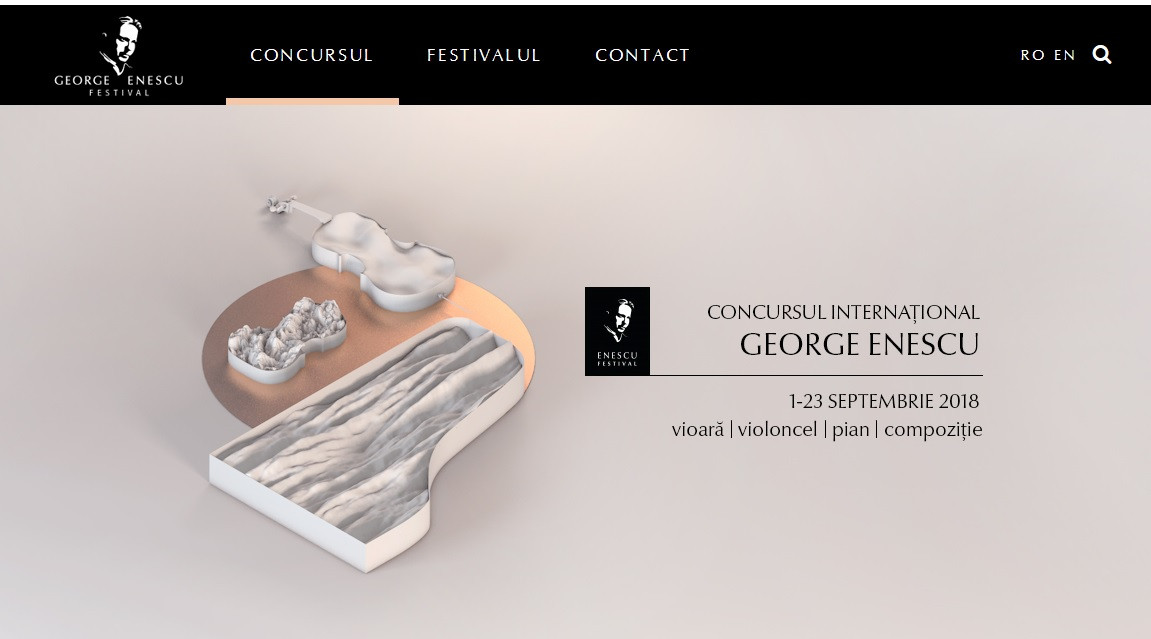1151x639 pixels.
Task: Click the GEORGE ENESCU headline text
Action: [x=860, y=345]
